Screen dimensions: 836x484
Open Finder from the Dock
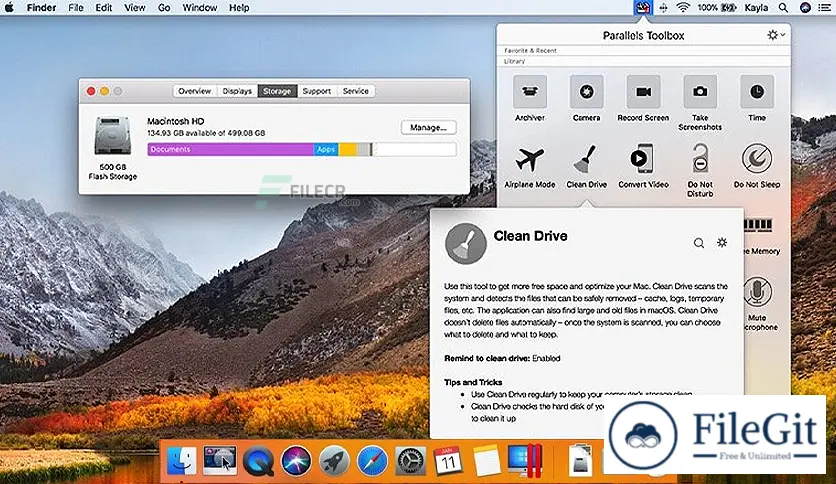pyautogui.click(x=181, y=461)
